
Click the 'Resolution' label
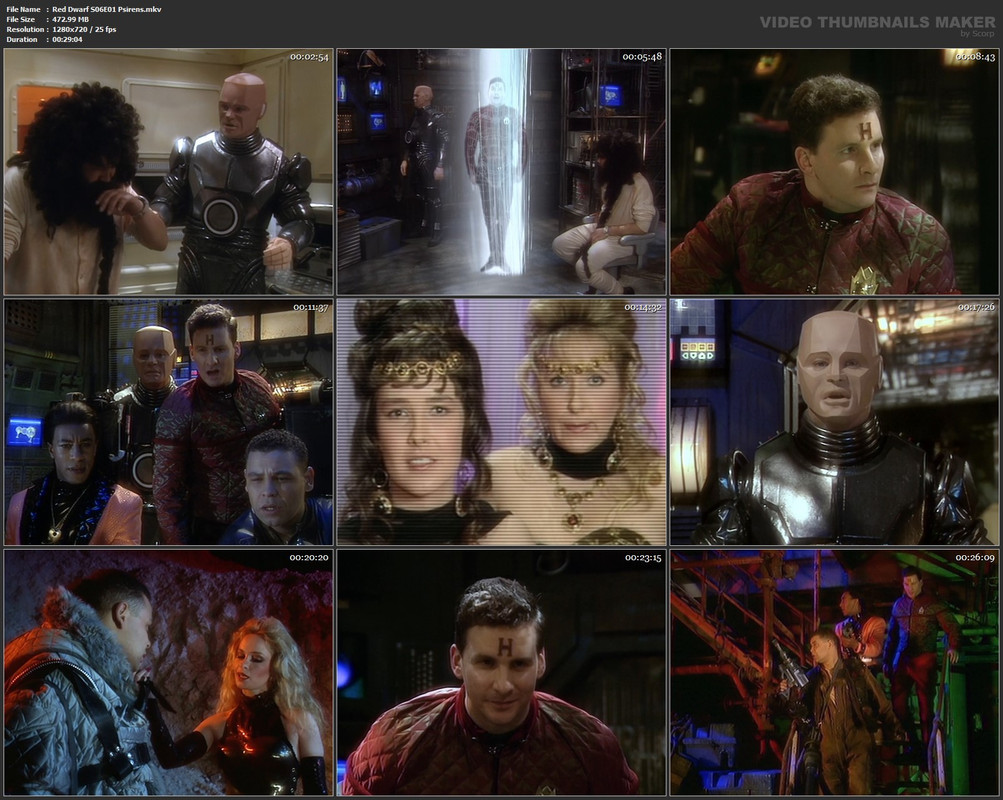[x=25, y=29]
